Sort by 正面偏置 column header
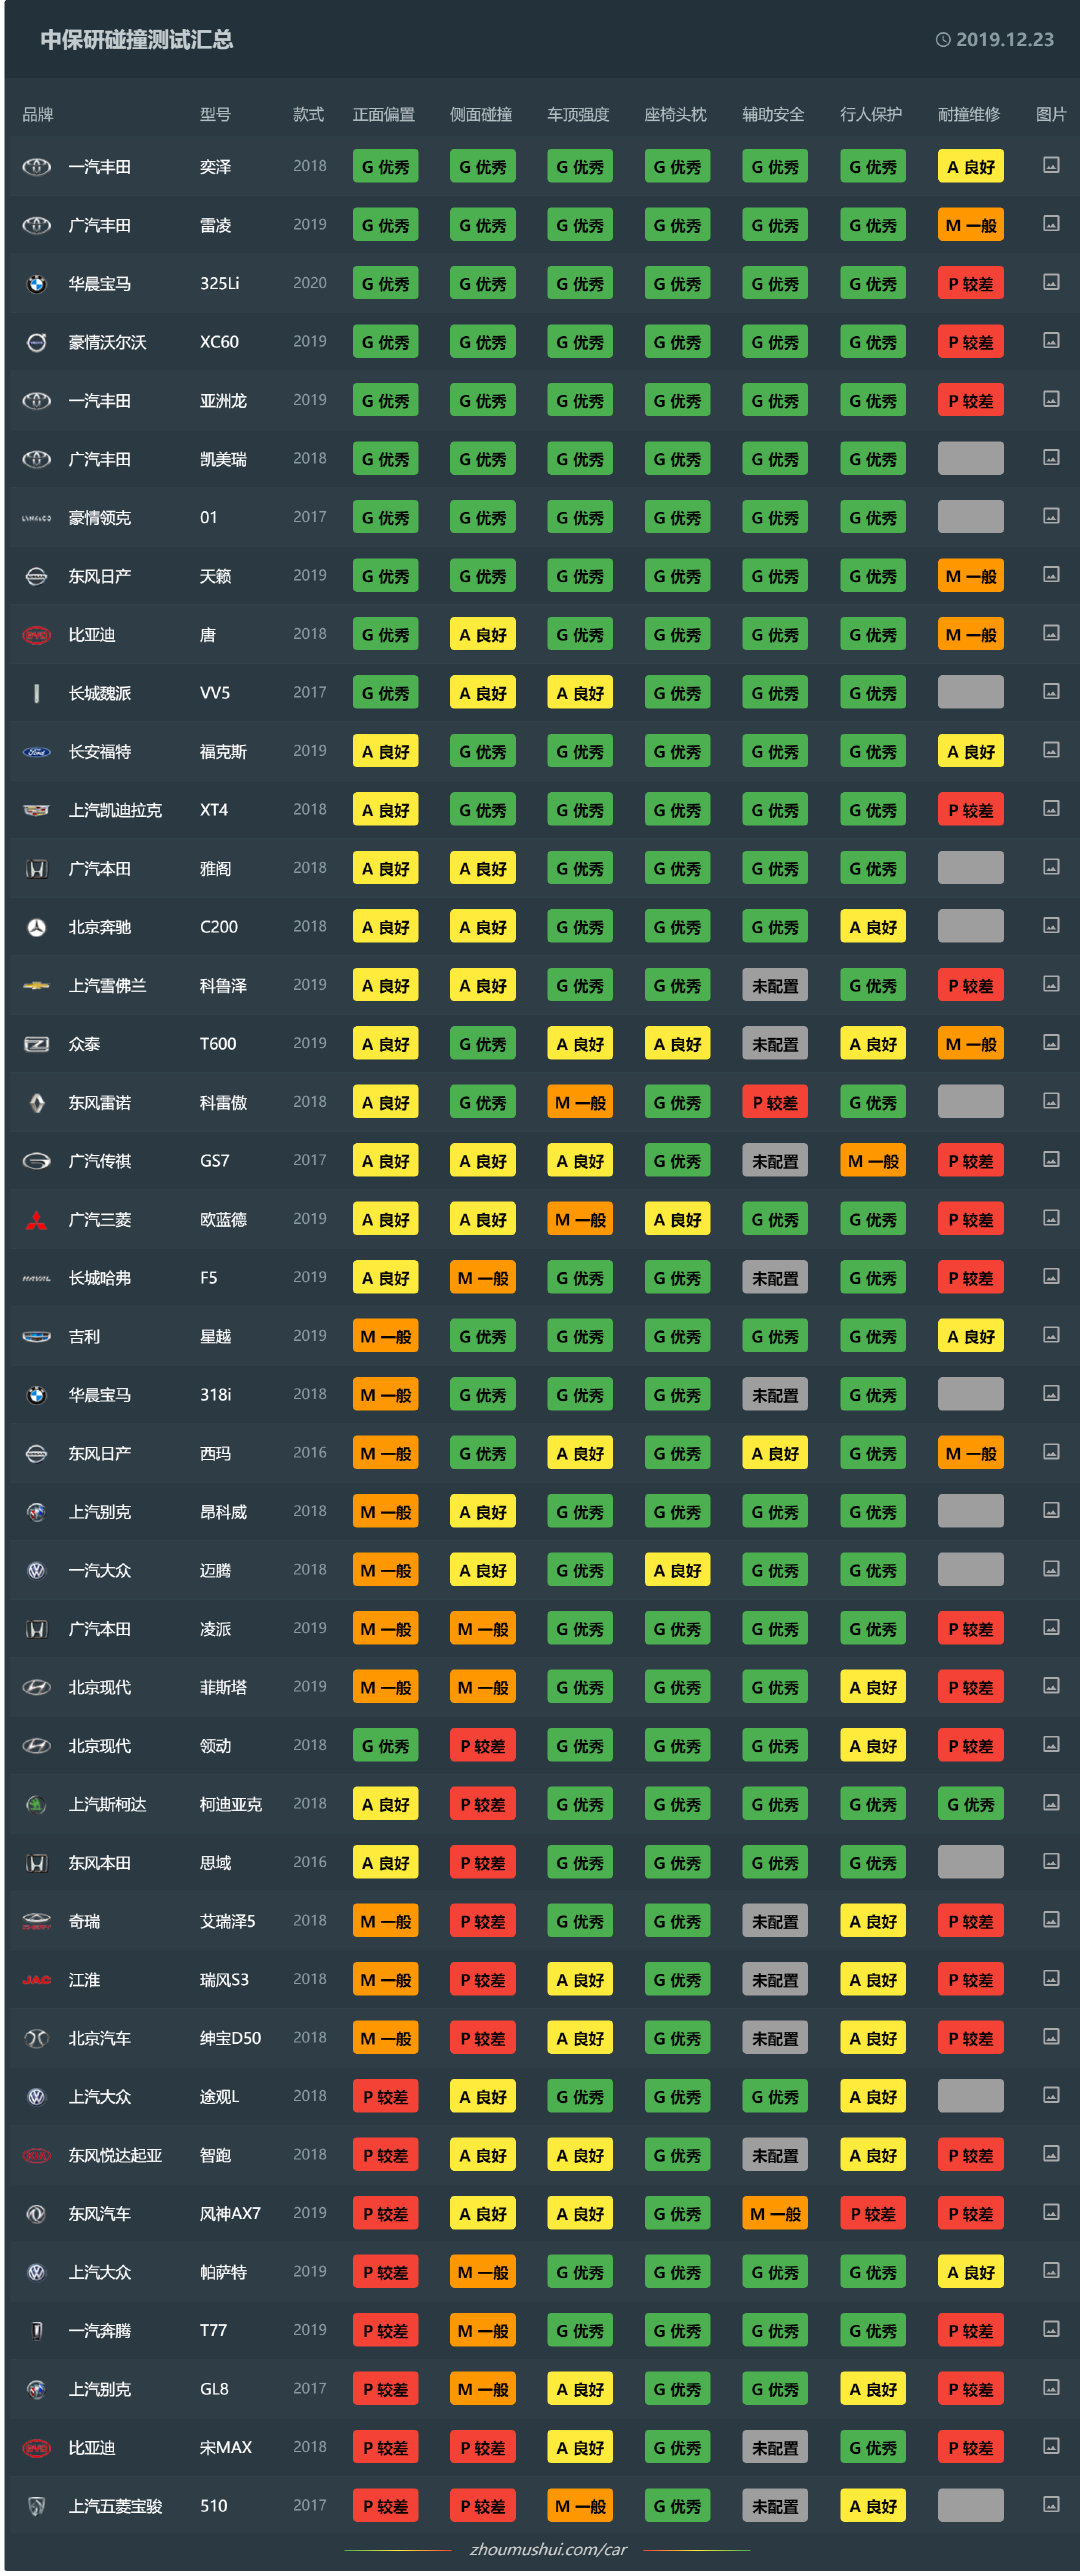Image resolution: width=1080 pixels, height=2571 pixels. point(384,115)
